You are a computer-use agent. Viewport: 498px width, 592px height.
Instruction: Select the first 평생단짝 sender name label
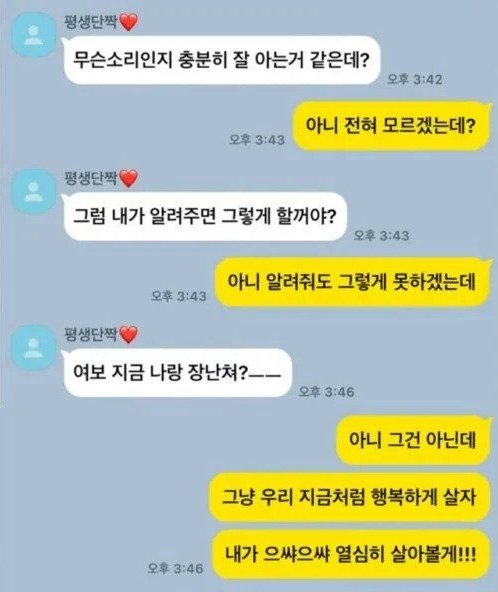click(91, 22)
